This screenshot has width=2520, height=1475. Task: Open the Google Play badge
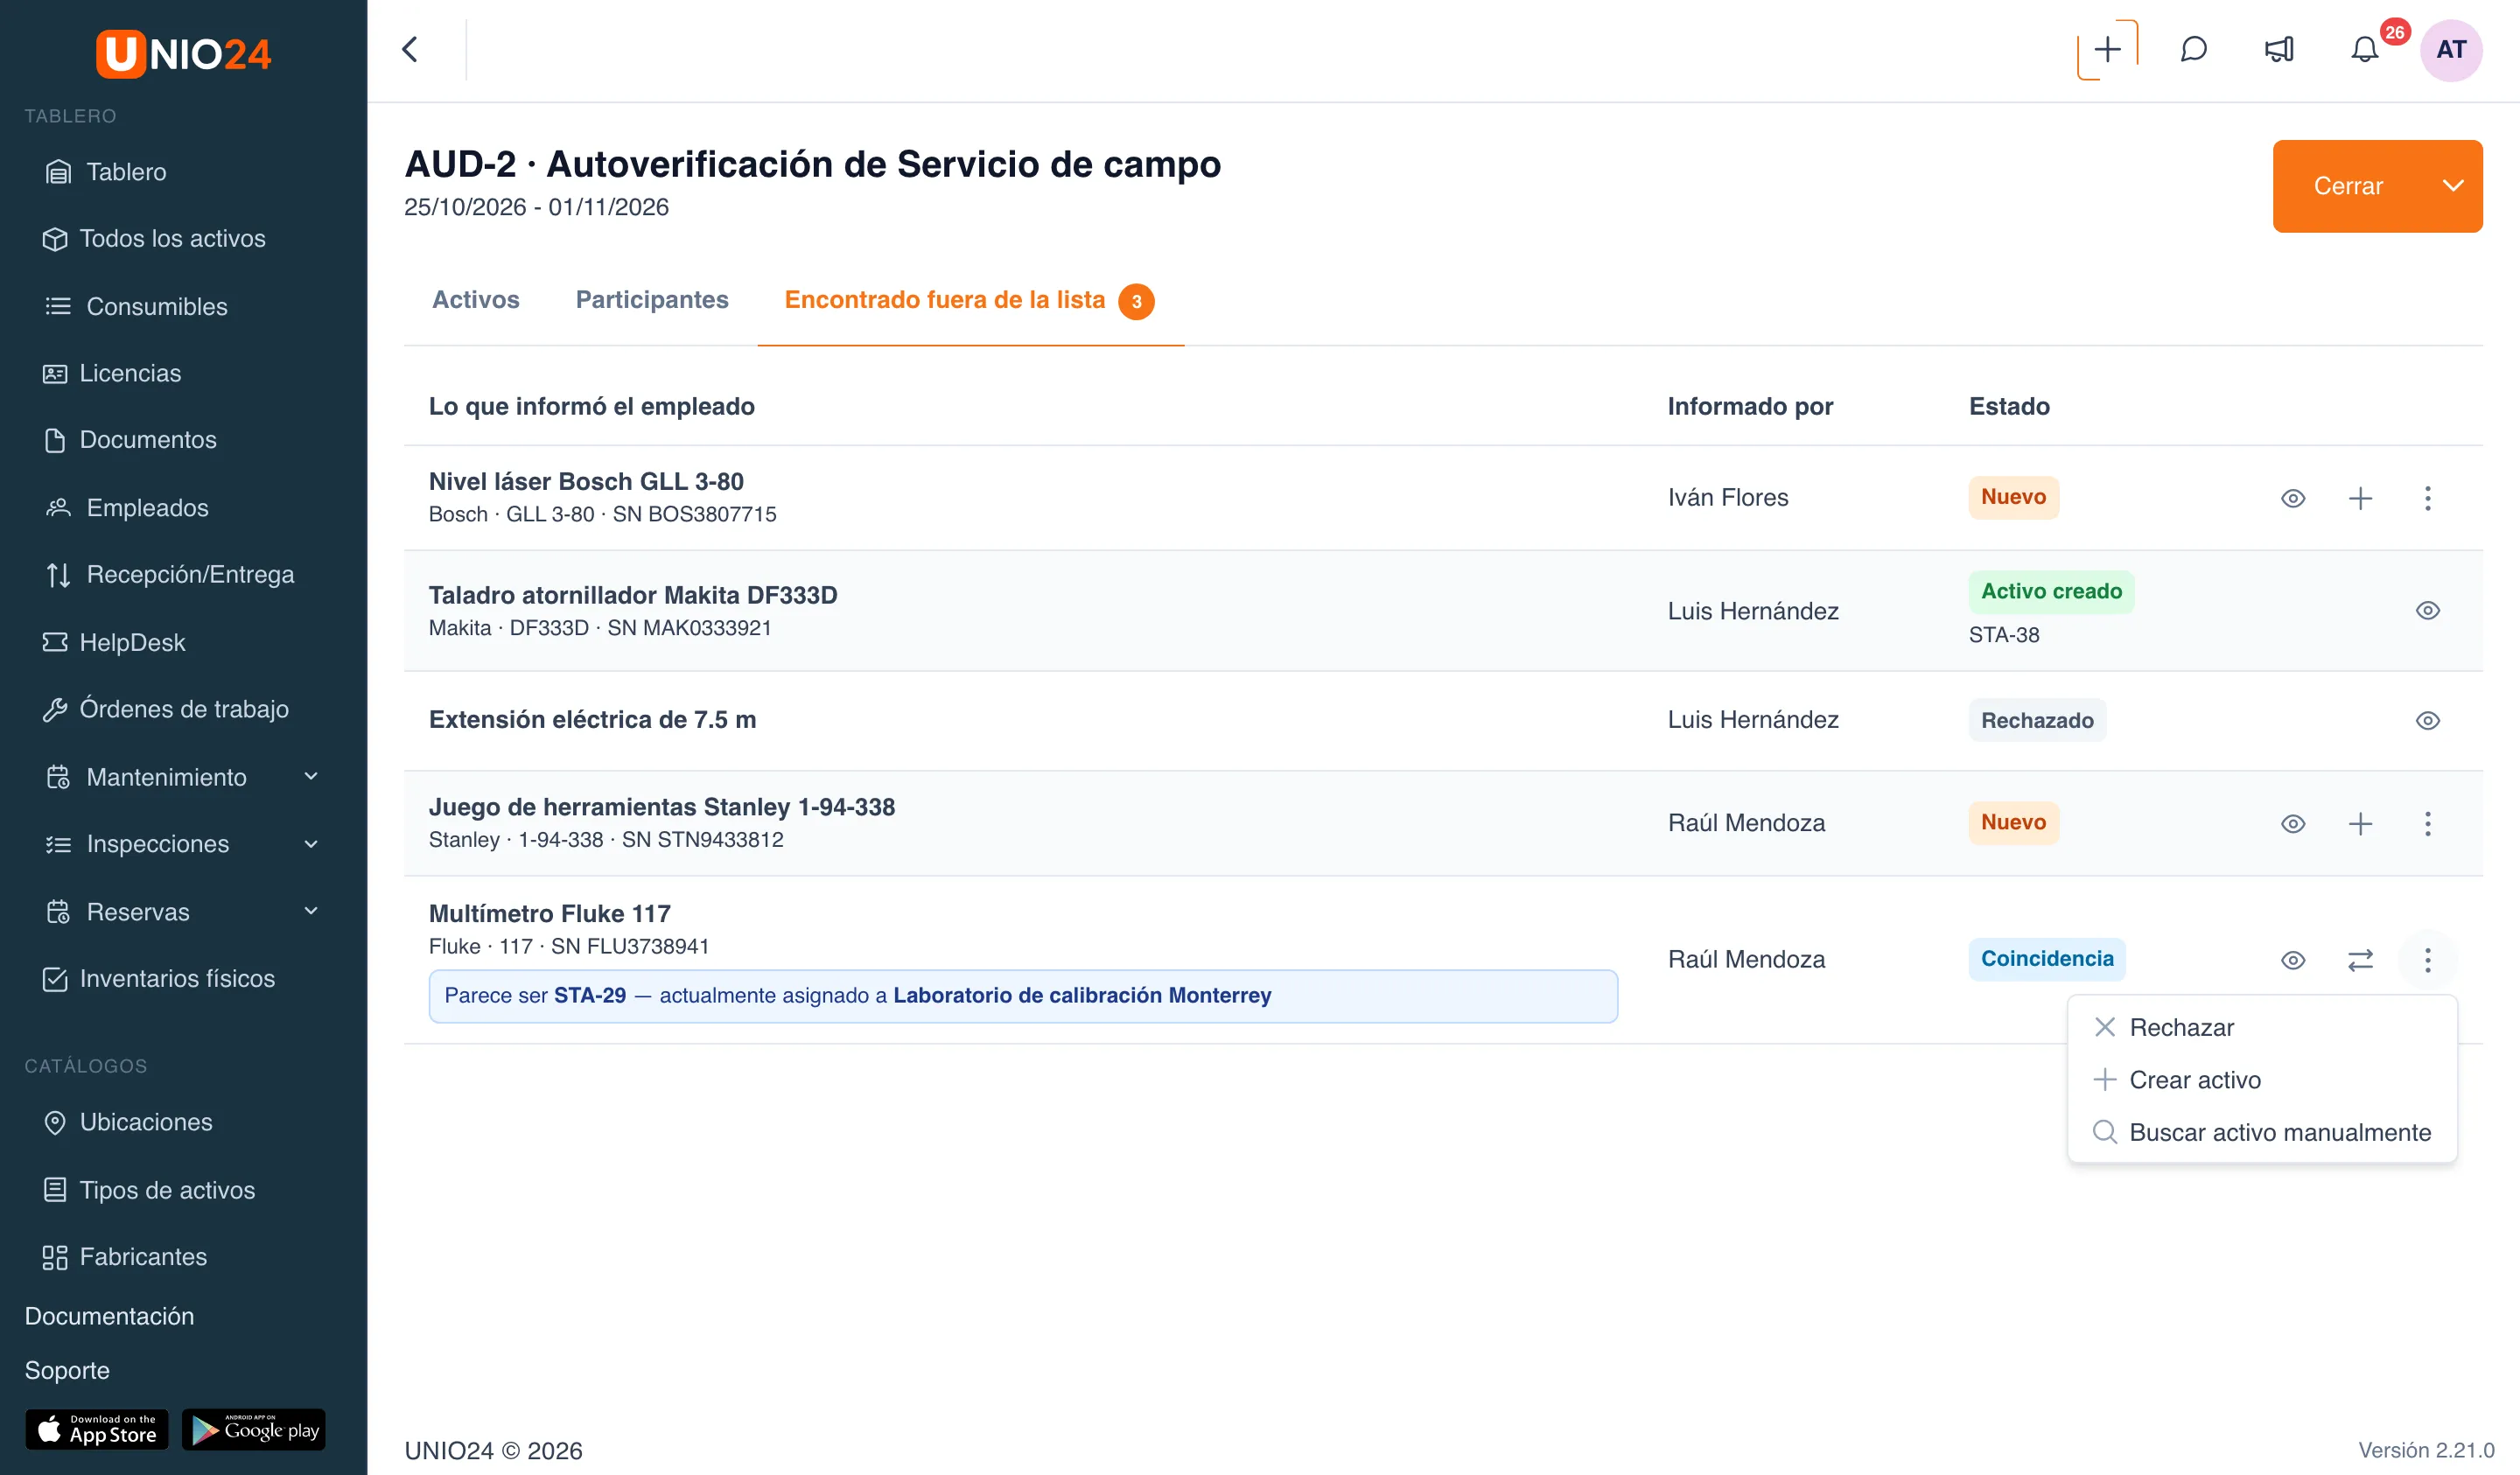tap(254, 1429)
